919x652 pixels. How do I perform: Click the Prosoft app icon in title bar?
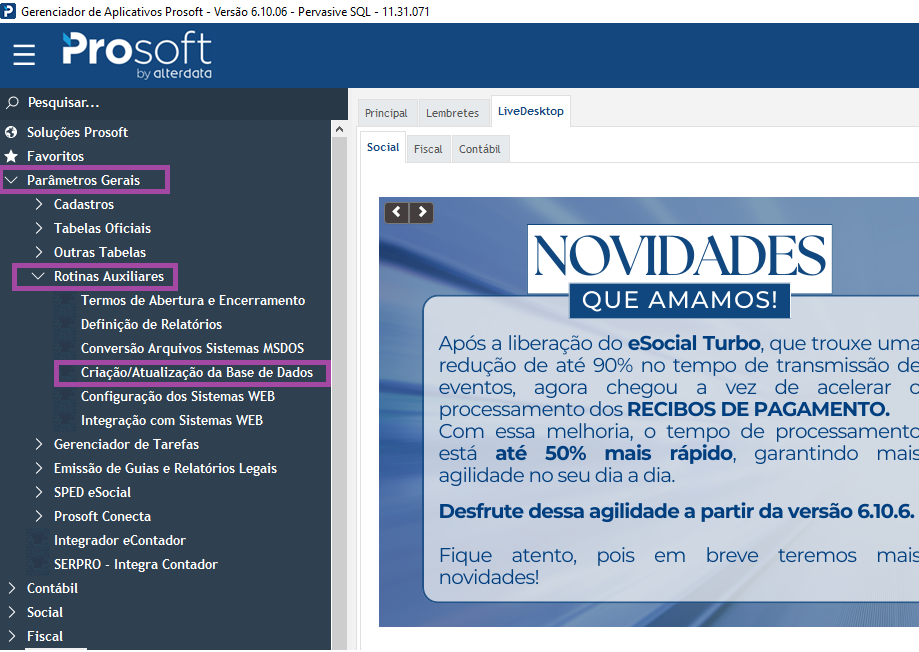click(8, 11)
